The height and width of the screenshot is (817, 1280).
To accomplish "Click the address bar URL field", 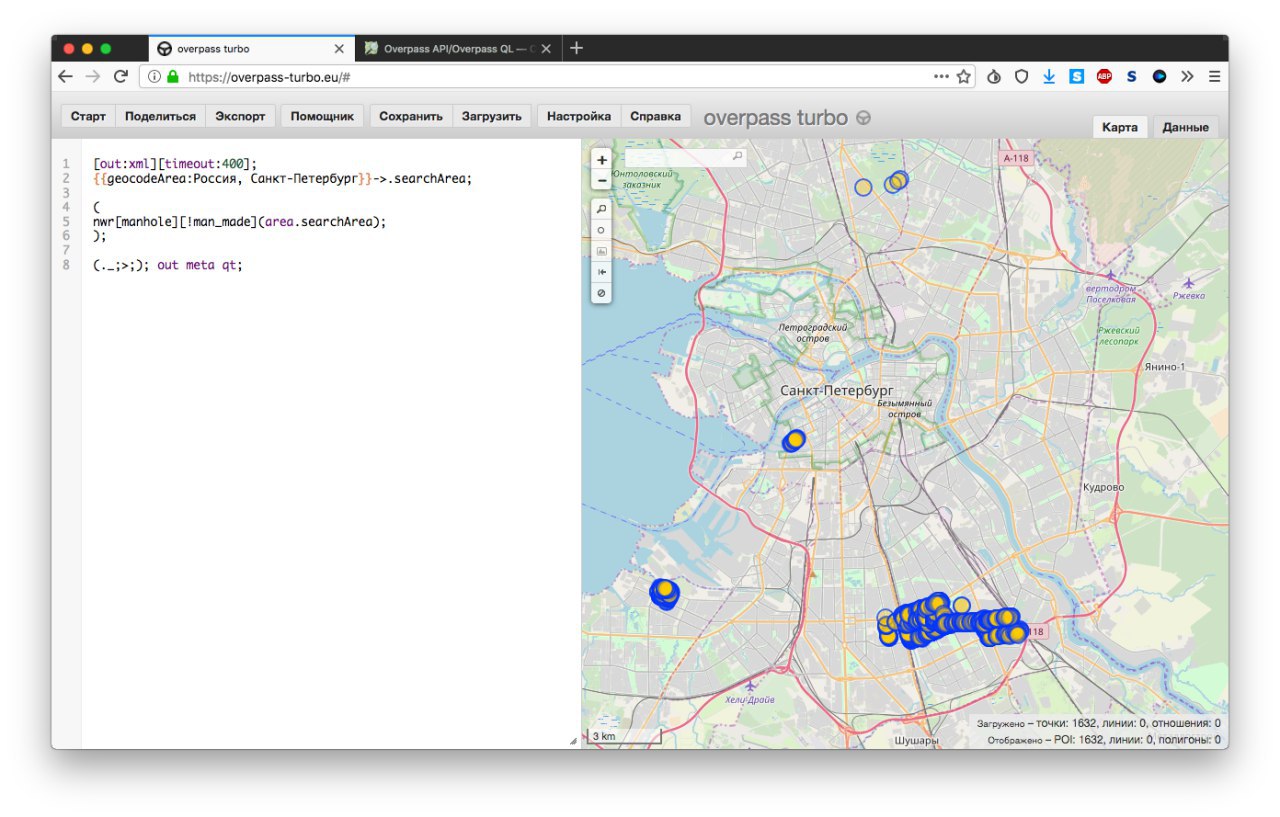I will point(555,76).
